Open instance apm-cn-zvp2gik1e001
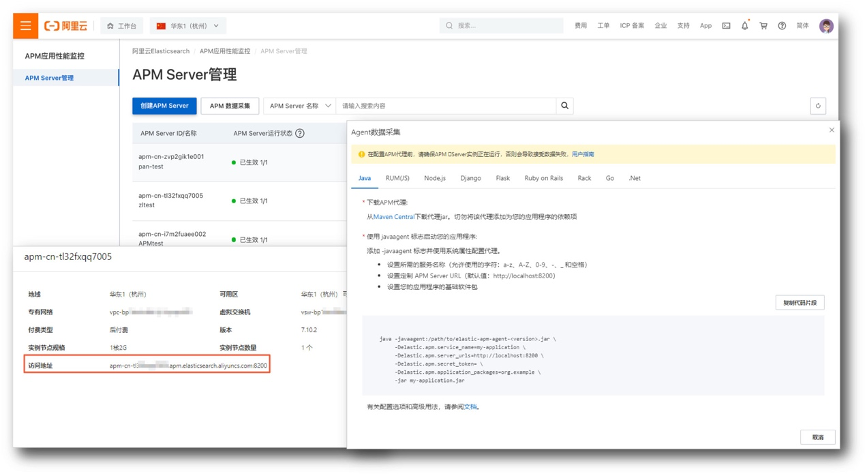Screen dimensions: 866x474 click(171, 156)
